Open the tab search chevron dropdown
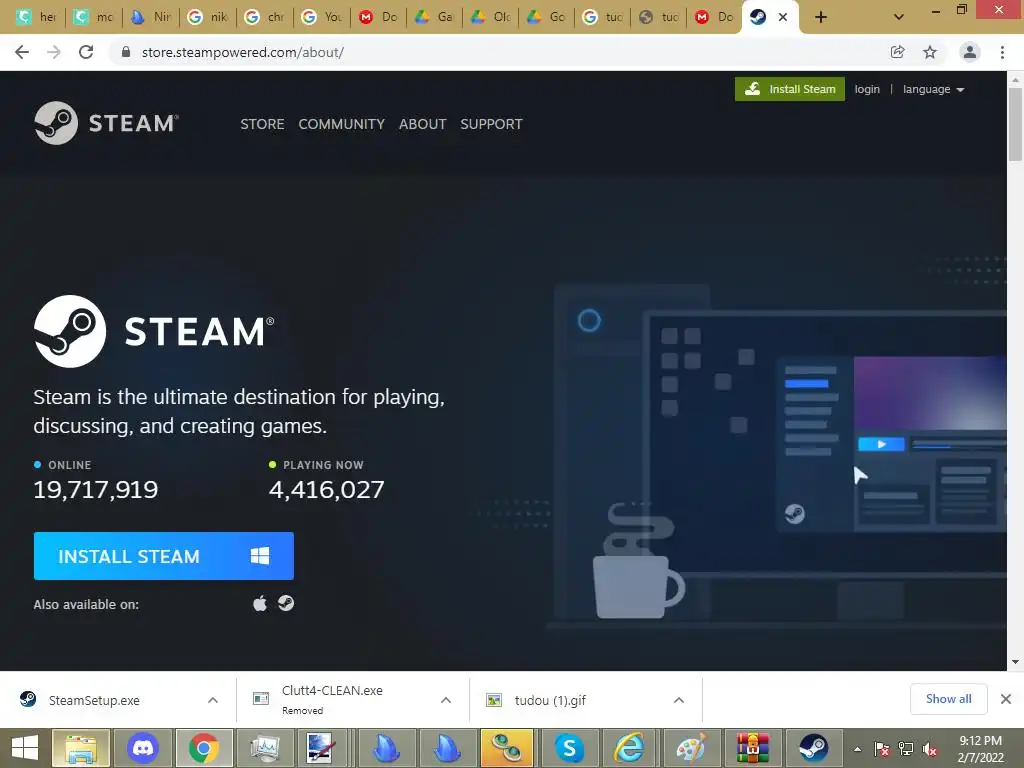The image size is (1024, 768). pyautogui.click(x=899, y=17)
